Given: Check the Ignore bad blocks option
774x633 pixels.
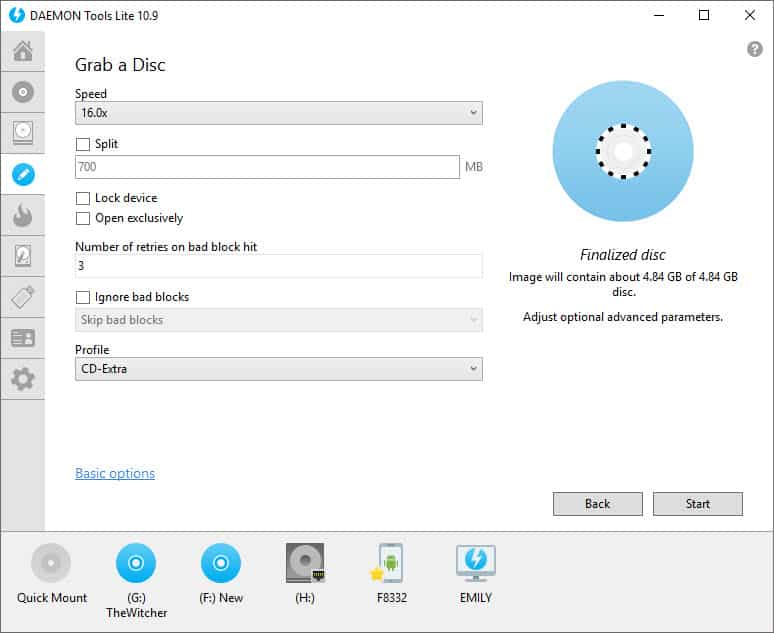Looking at the screenshot, I should point(83,297).
